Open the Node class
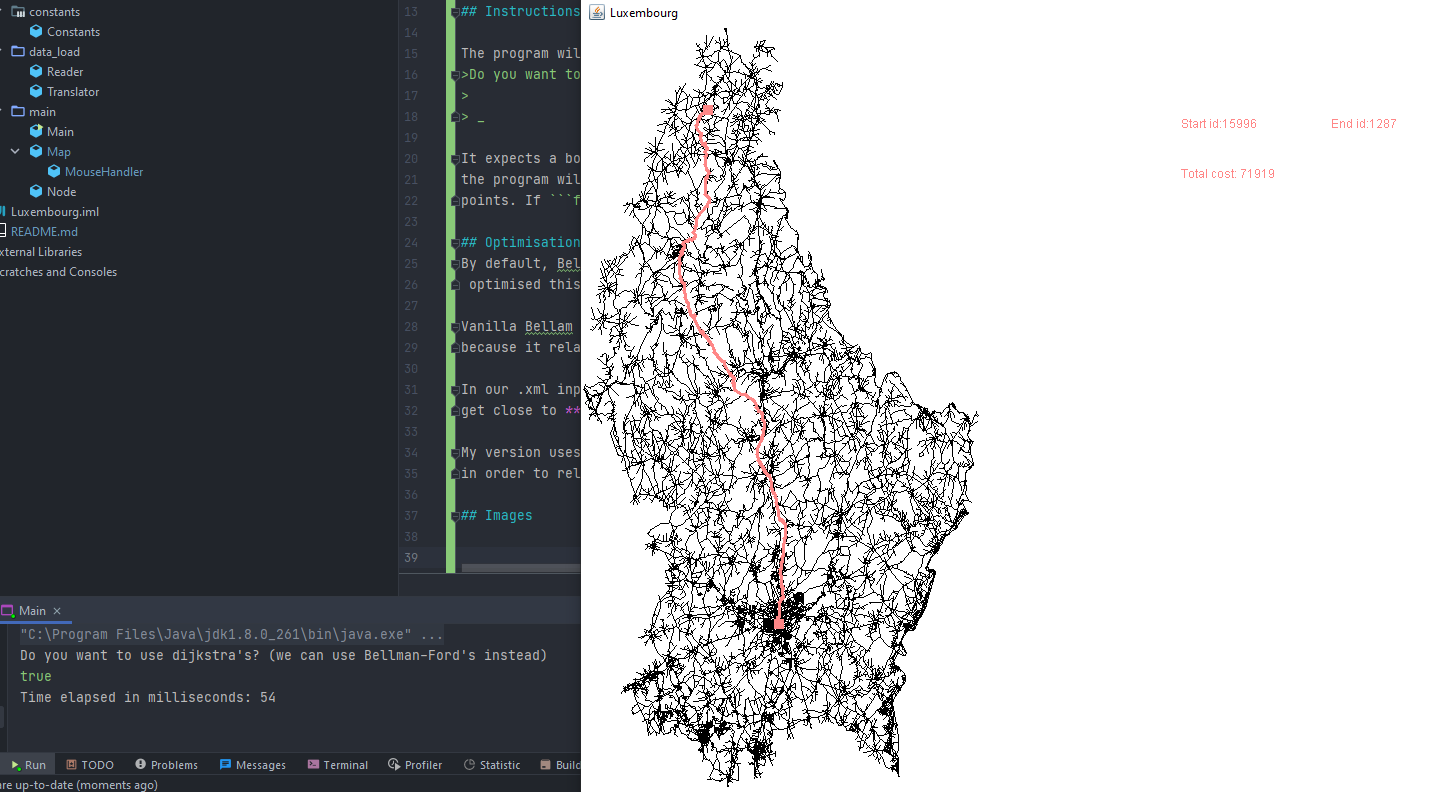Viewport: 1449px width, 792px height. [61, 192]
